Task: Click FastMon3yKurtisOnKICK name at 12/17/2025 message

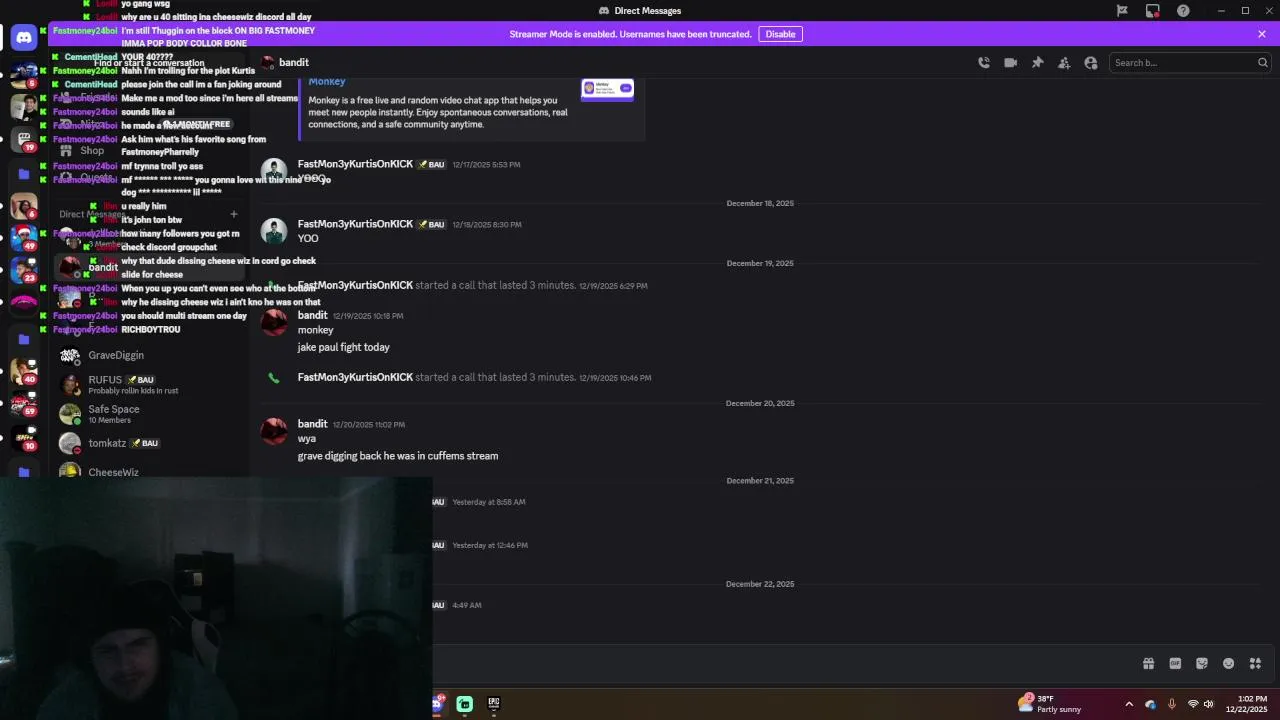Action: coord(355,164)
